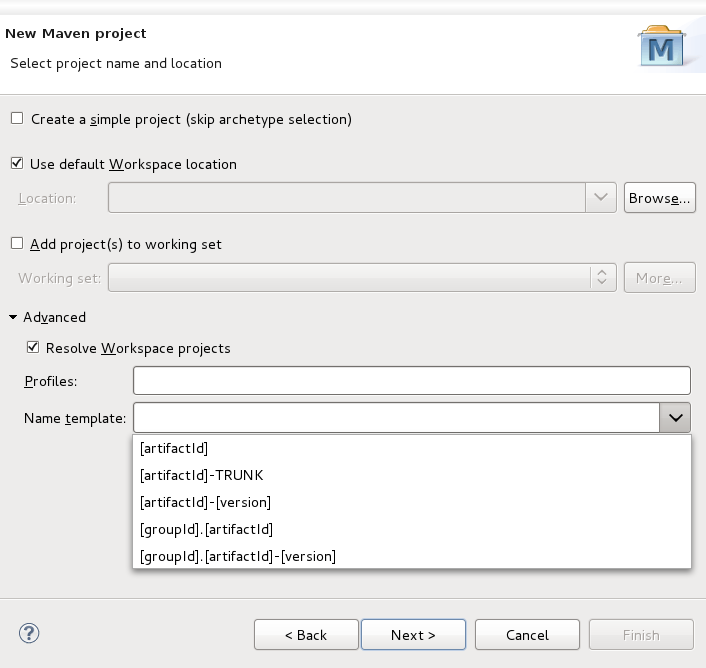Collapse the Advanced section
The height and width of the screenshot is (668, 706).
13,317
